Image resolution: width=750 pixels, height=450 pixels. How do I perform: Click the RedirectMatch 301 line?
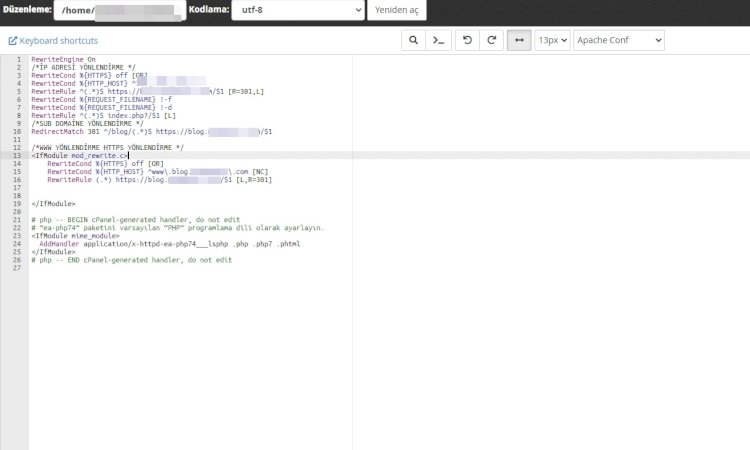click(x=152, y=132)
